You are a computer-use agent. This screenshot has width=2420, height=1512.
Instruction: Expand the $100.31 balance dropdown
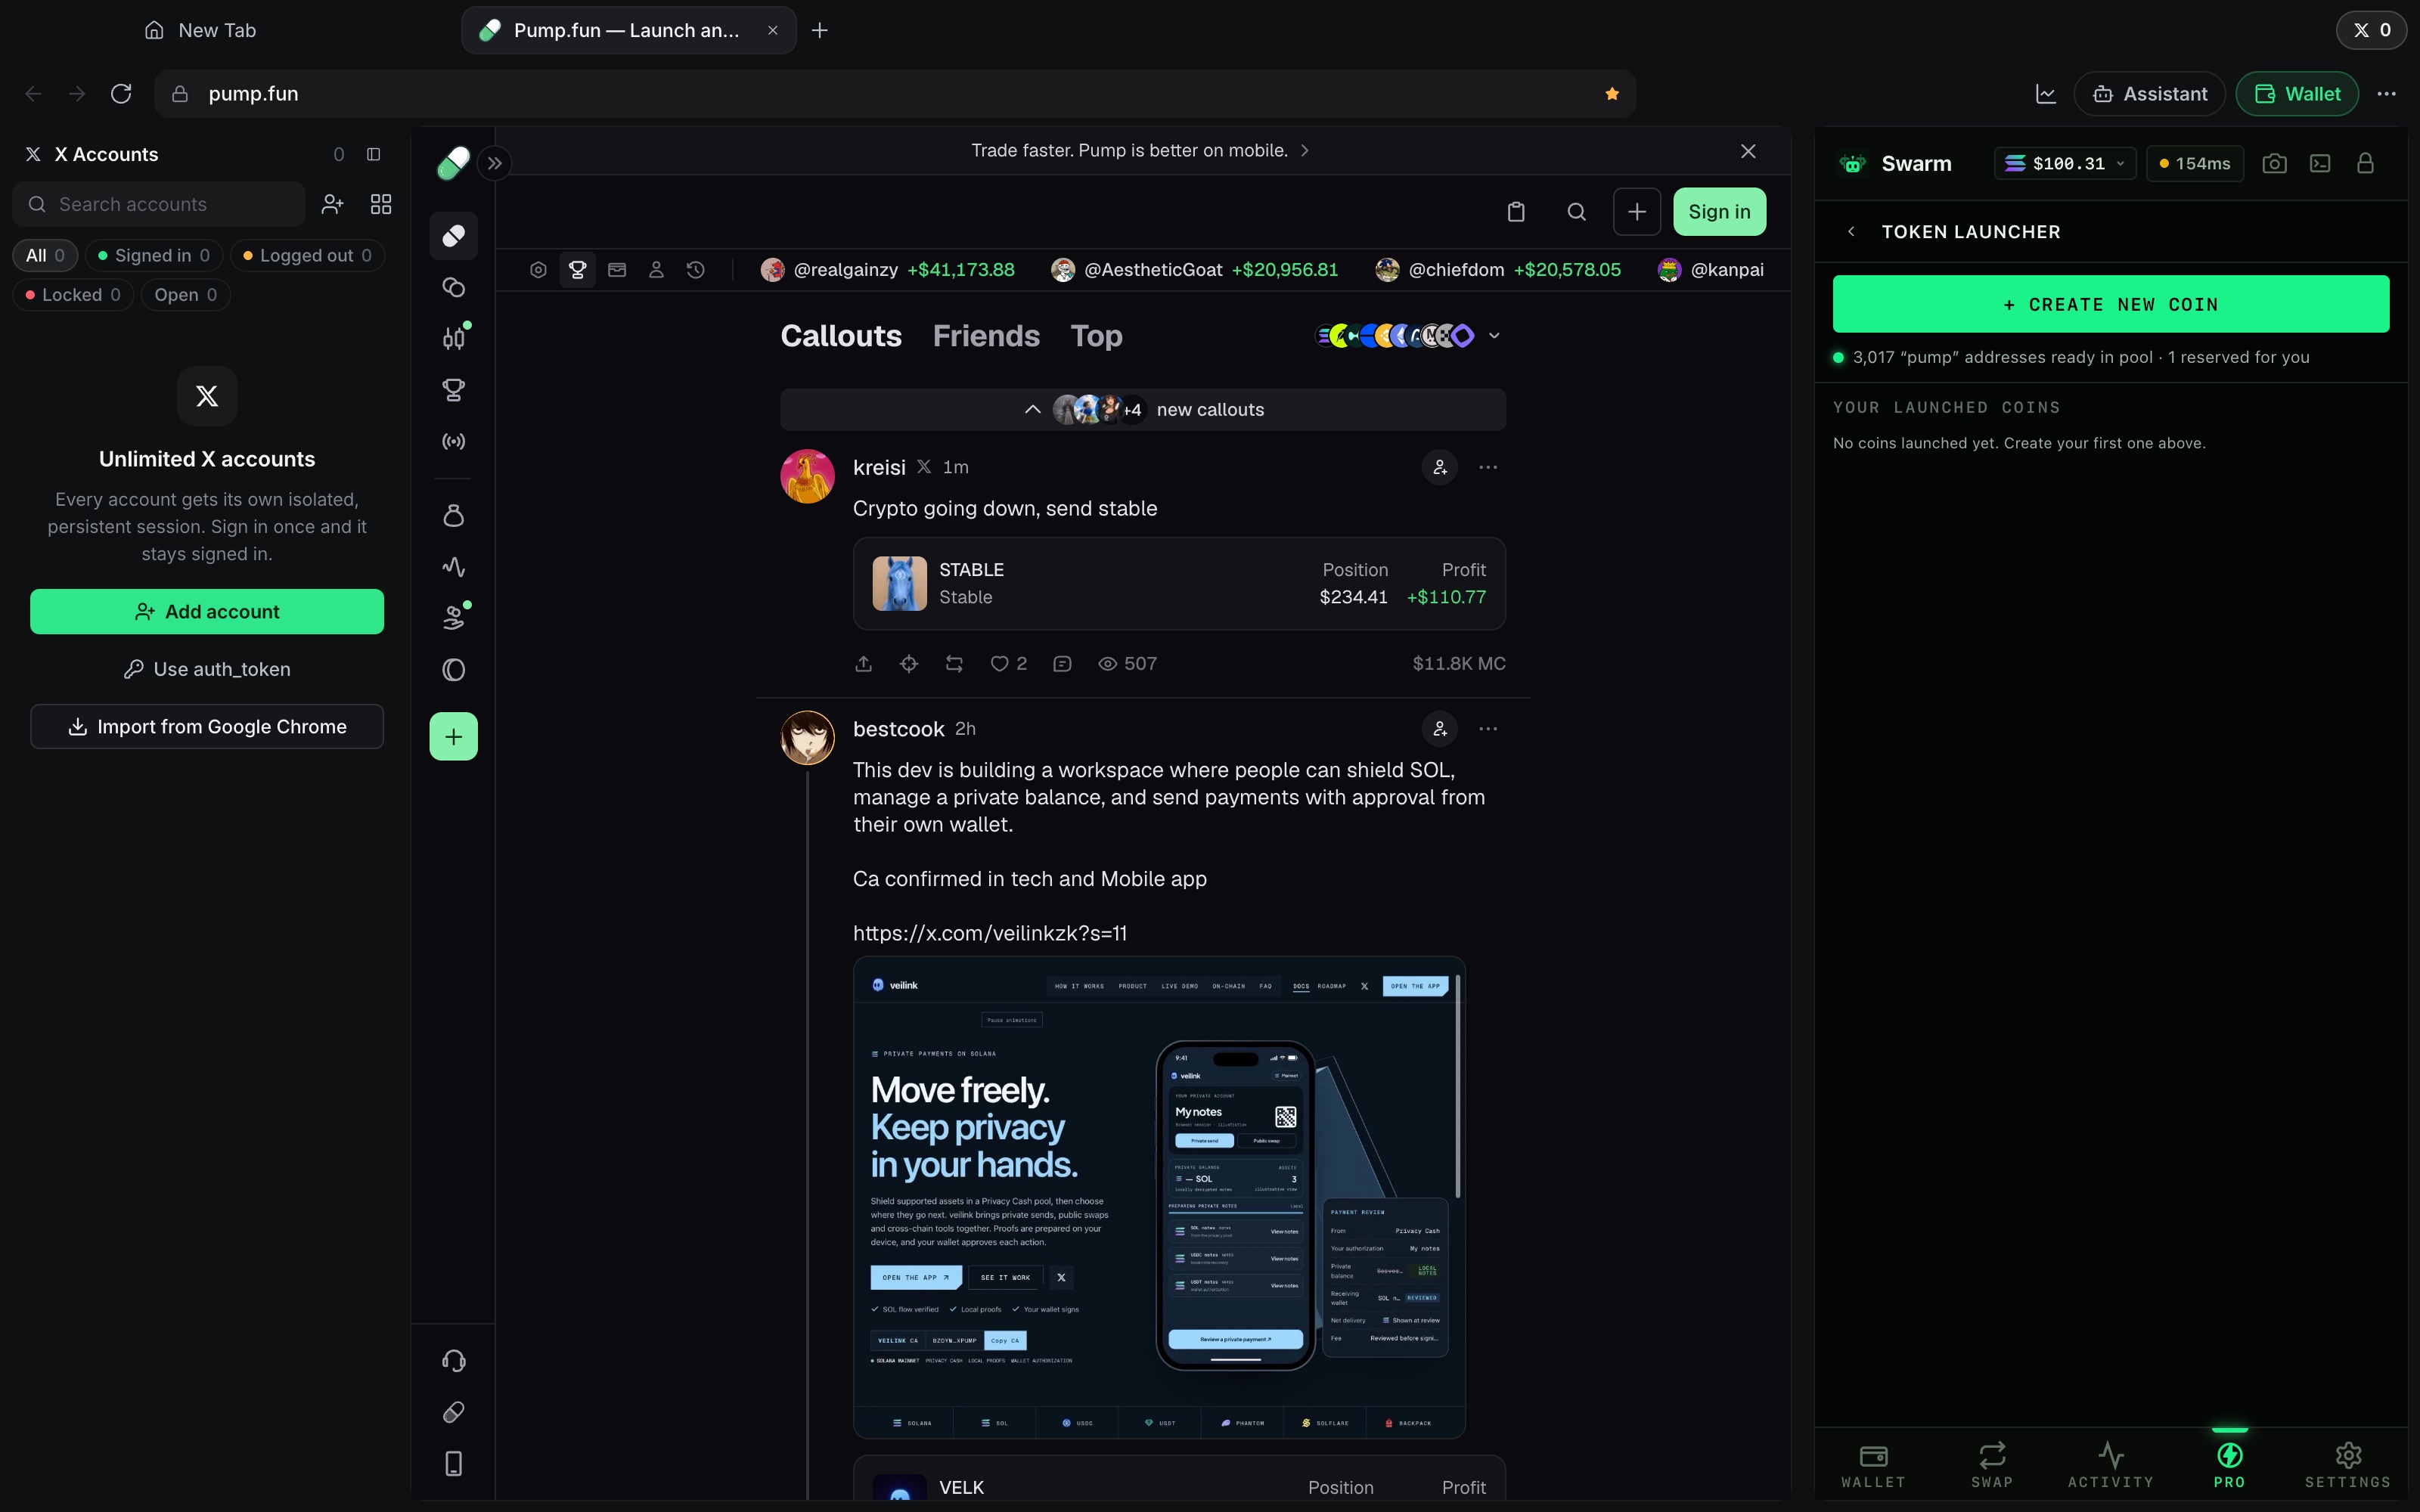[2065, 164]
